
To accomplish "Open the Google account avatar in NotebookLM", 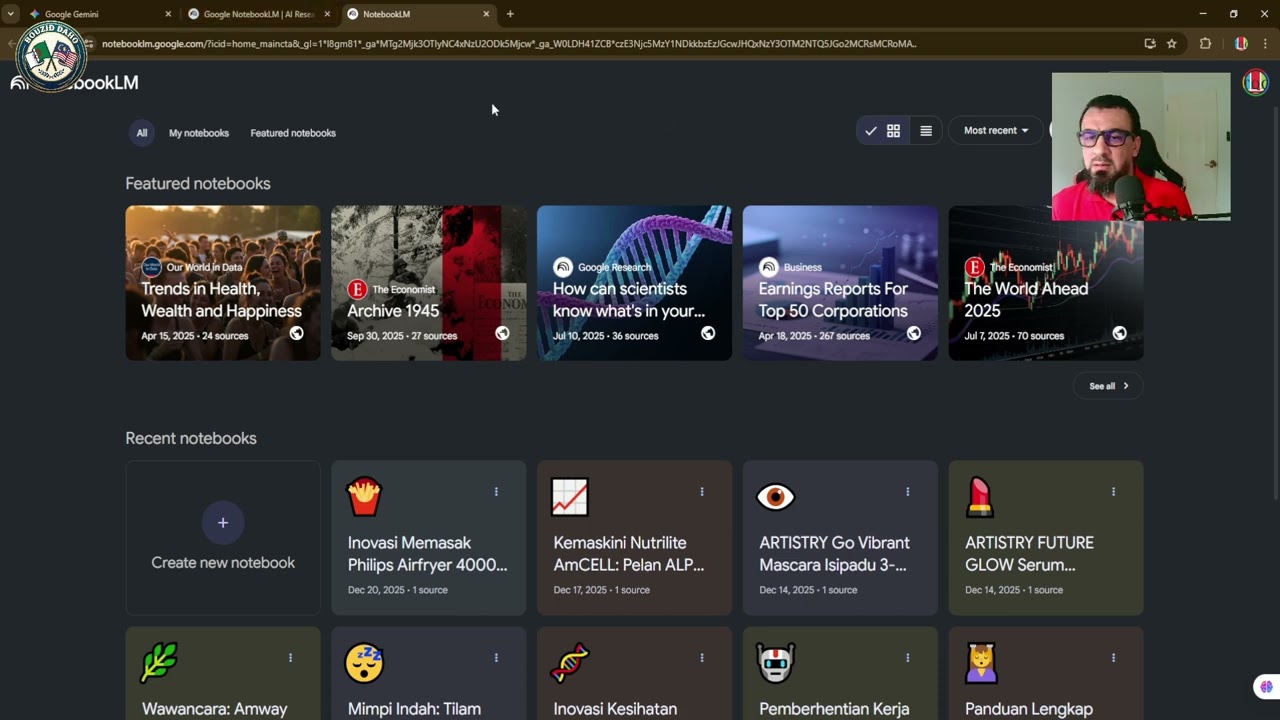I will click(1255, 83).
